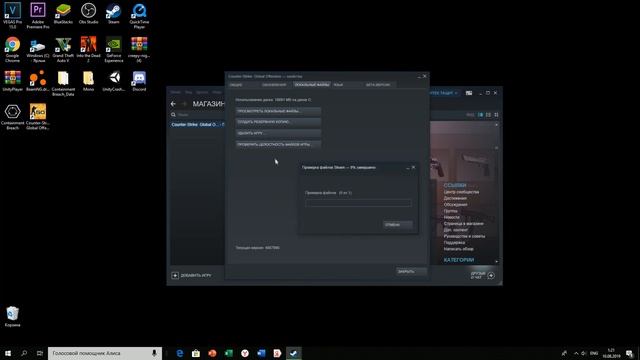Image resolution: width=640 pixels, height=360 pixels.
Task: Click the Алиса microphone icon
Action: click(x=154, y=353)
